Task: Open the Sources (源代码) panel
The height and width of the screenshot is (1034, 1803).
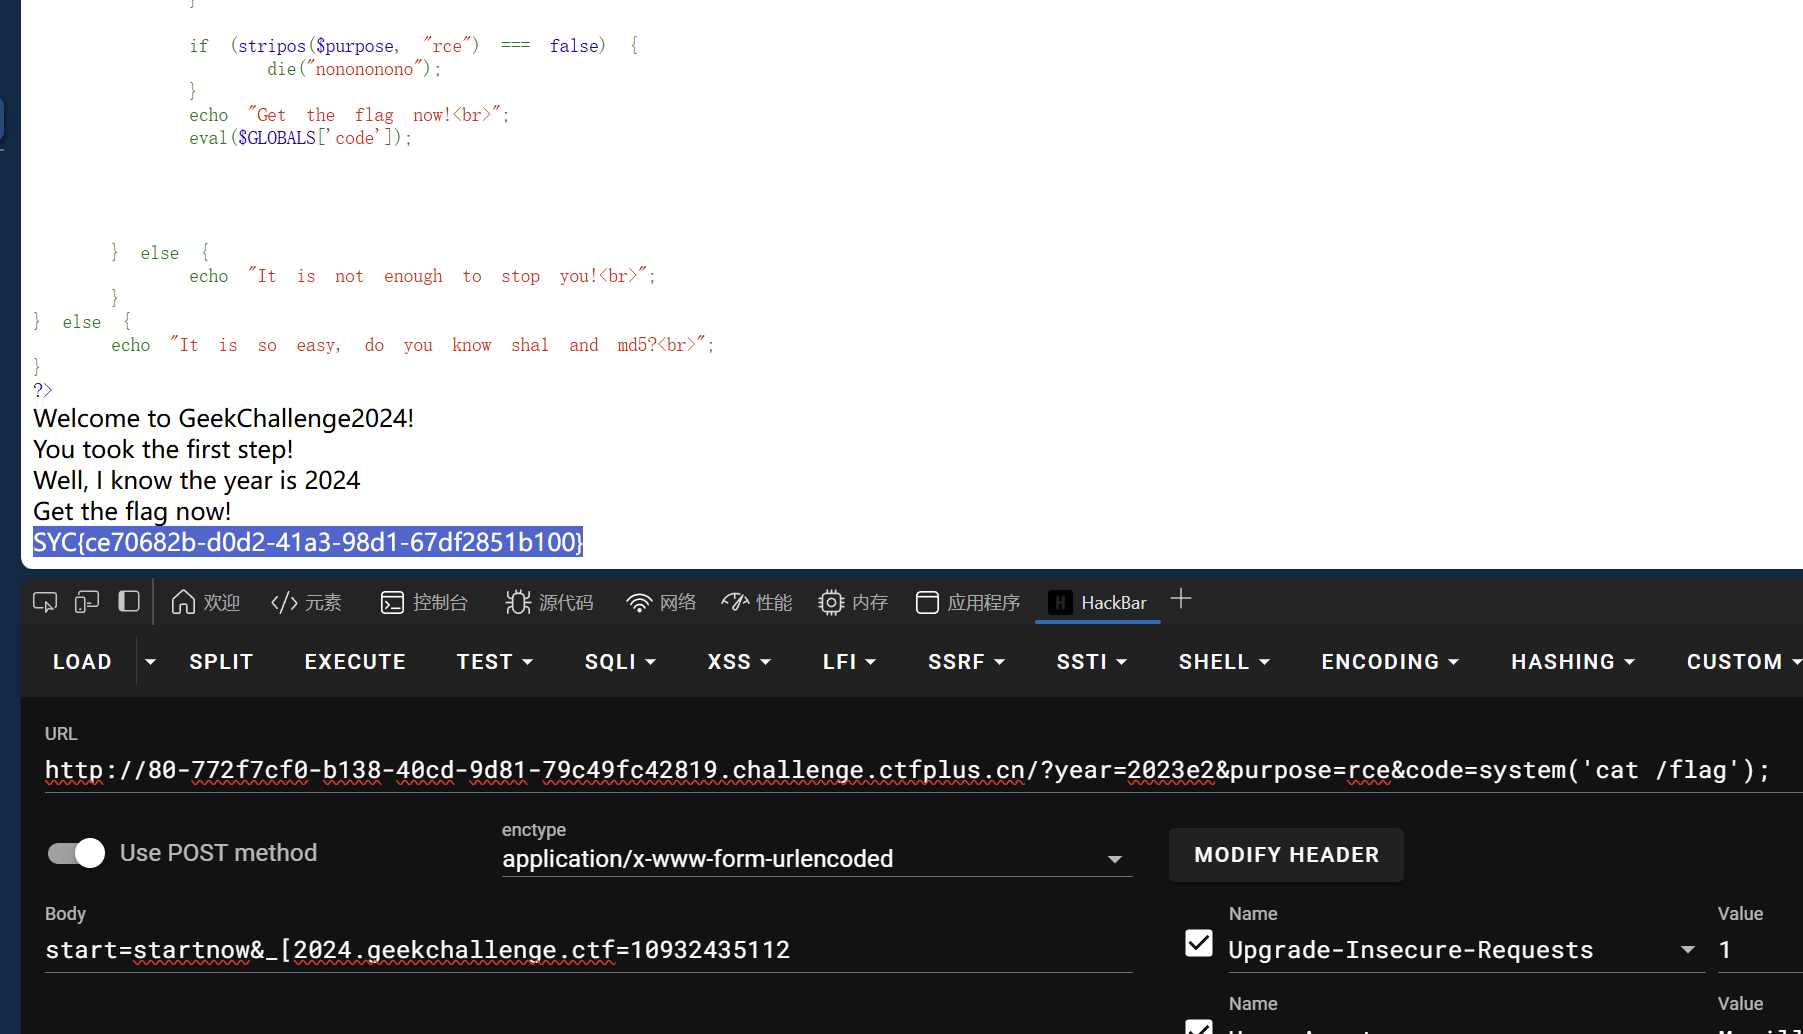Action: (549, 602)
